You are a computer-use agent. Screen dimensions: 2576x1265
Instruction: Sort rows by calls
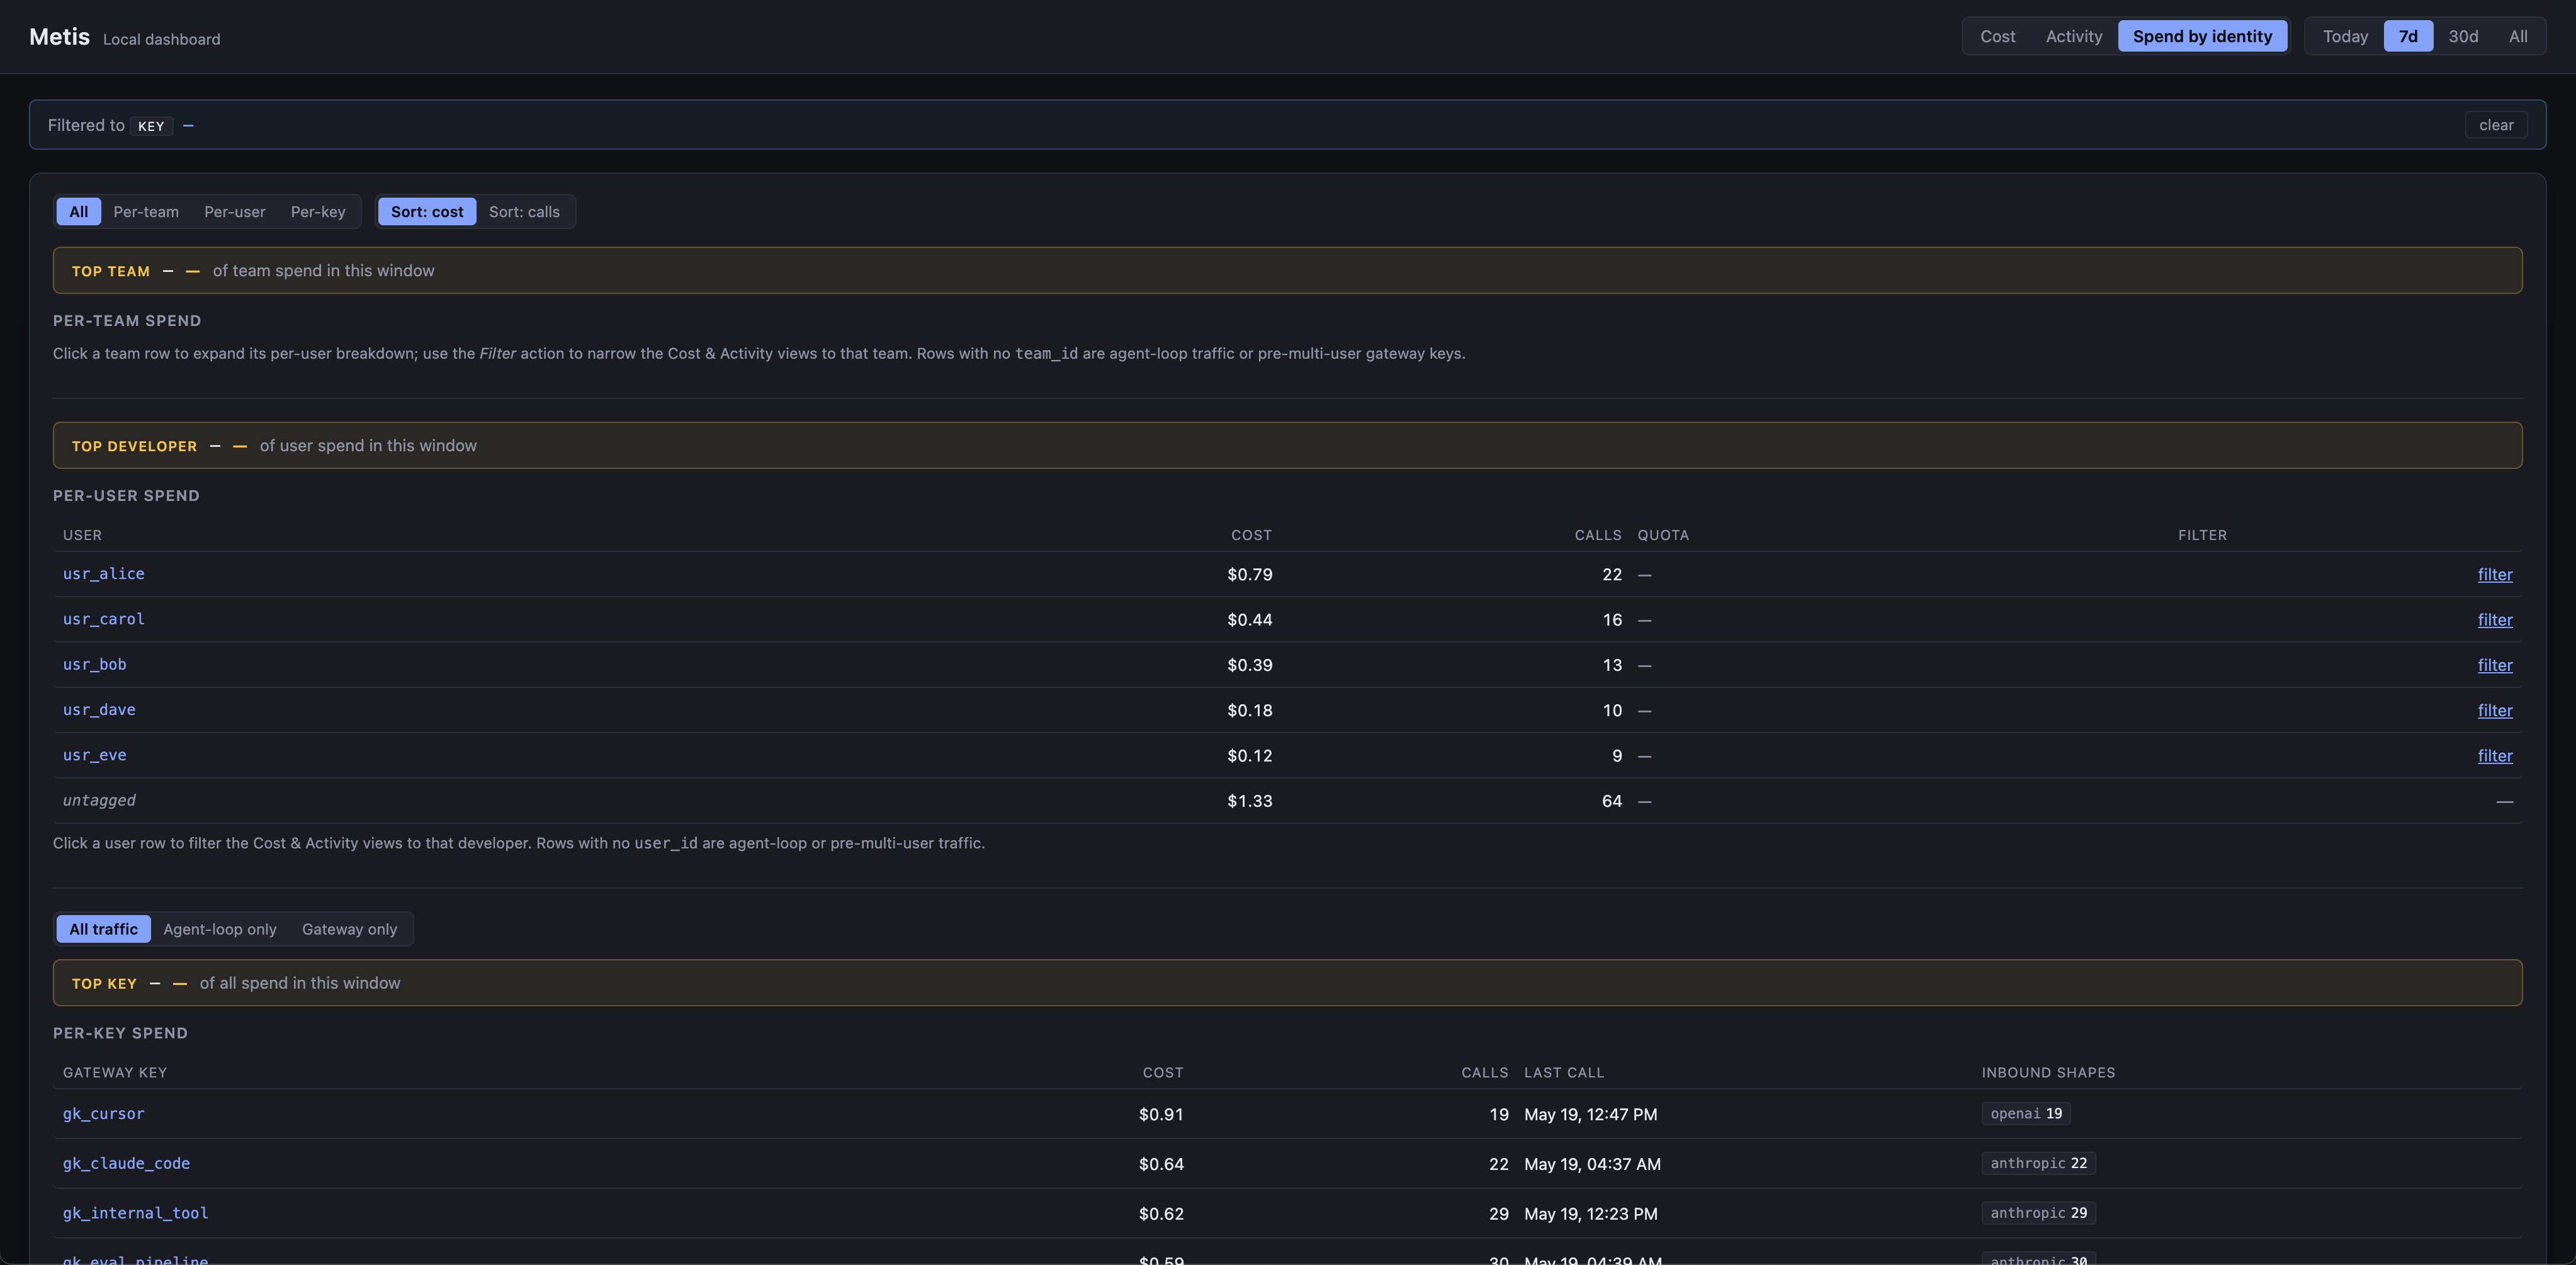point(524,212)
